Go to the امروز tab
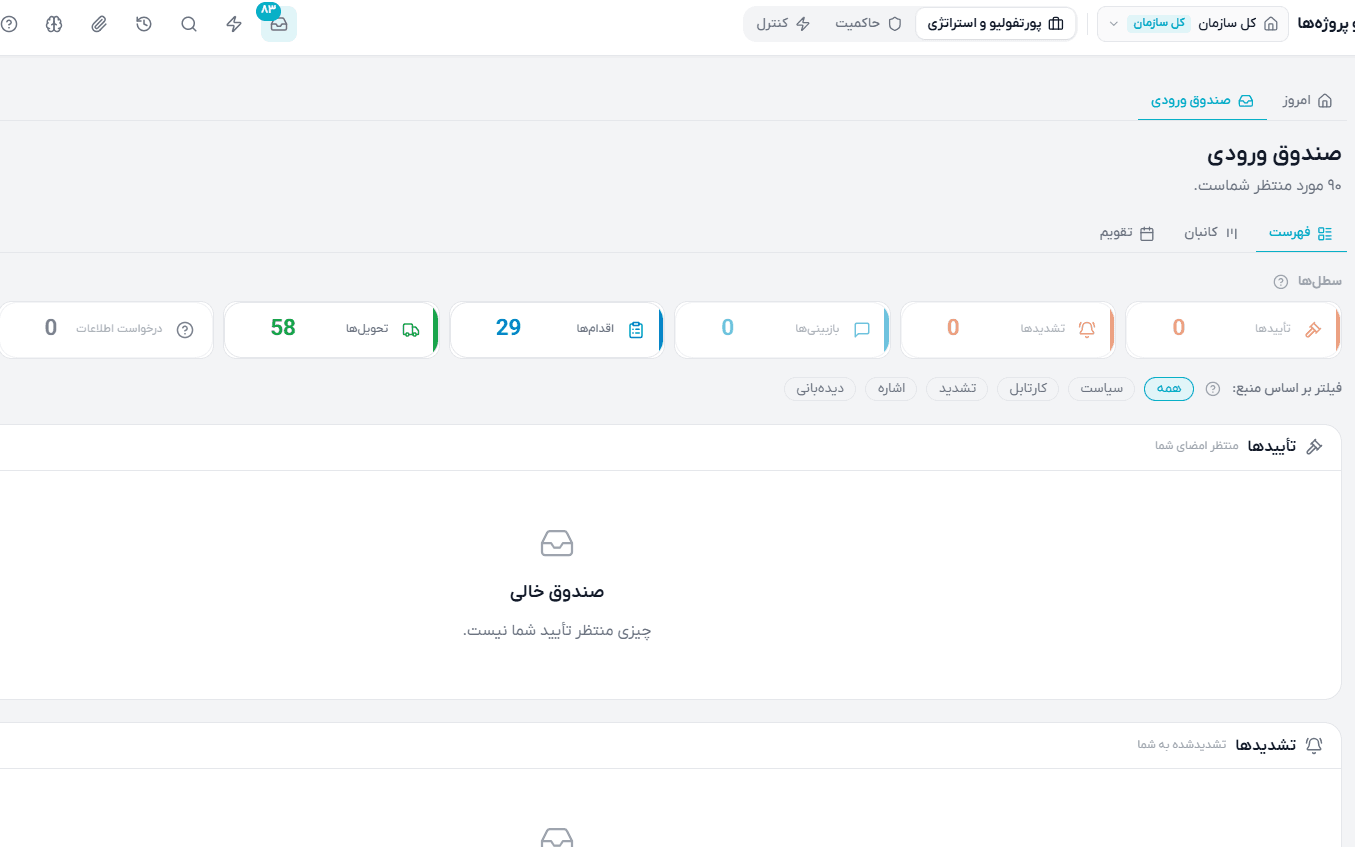The image size is (1355, 847). (x=1308, y=101)
